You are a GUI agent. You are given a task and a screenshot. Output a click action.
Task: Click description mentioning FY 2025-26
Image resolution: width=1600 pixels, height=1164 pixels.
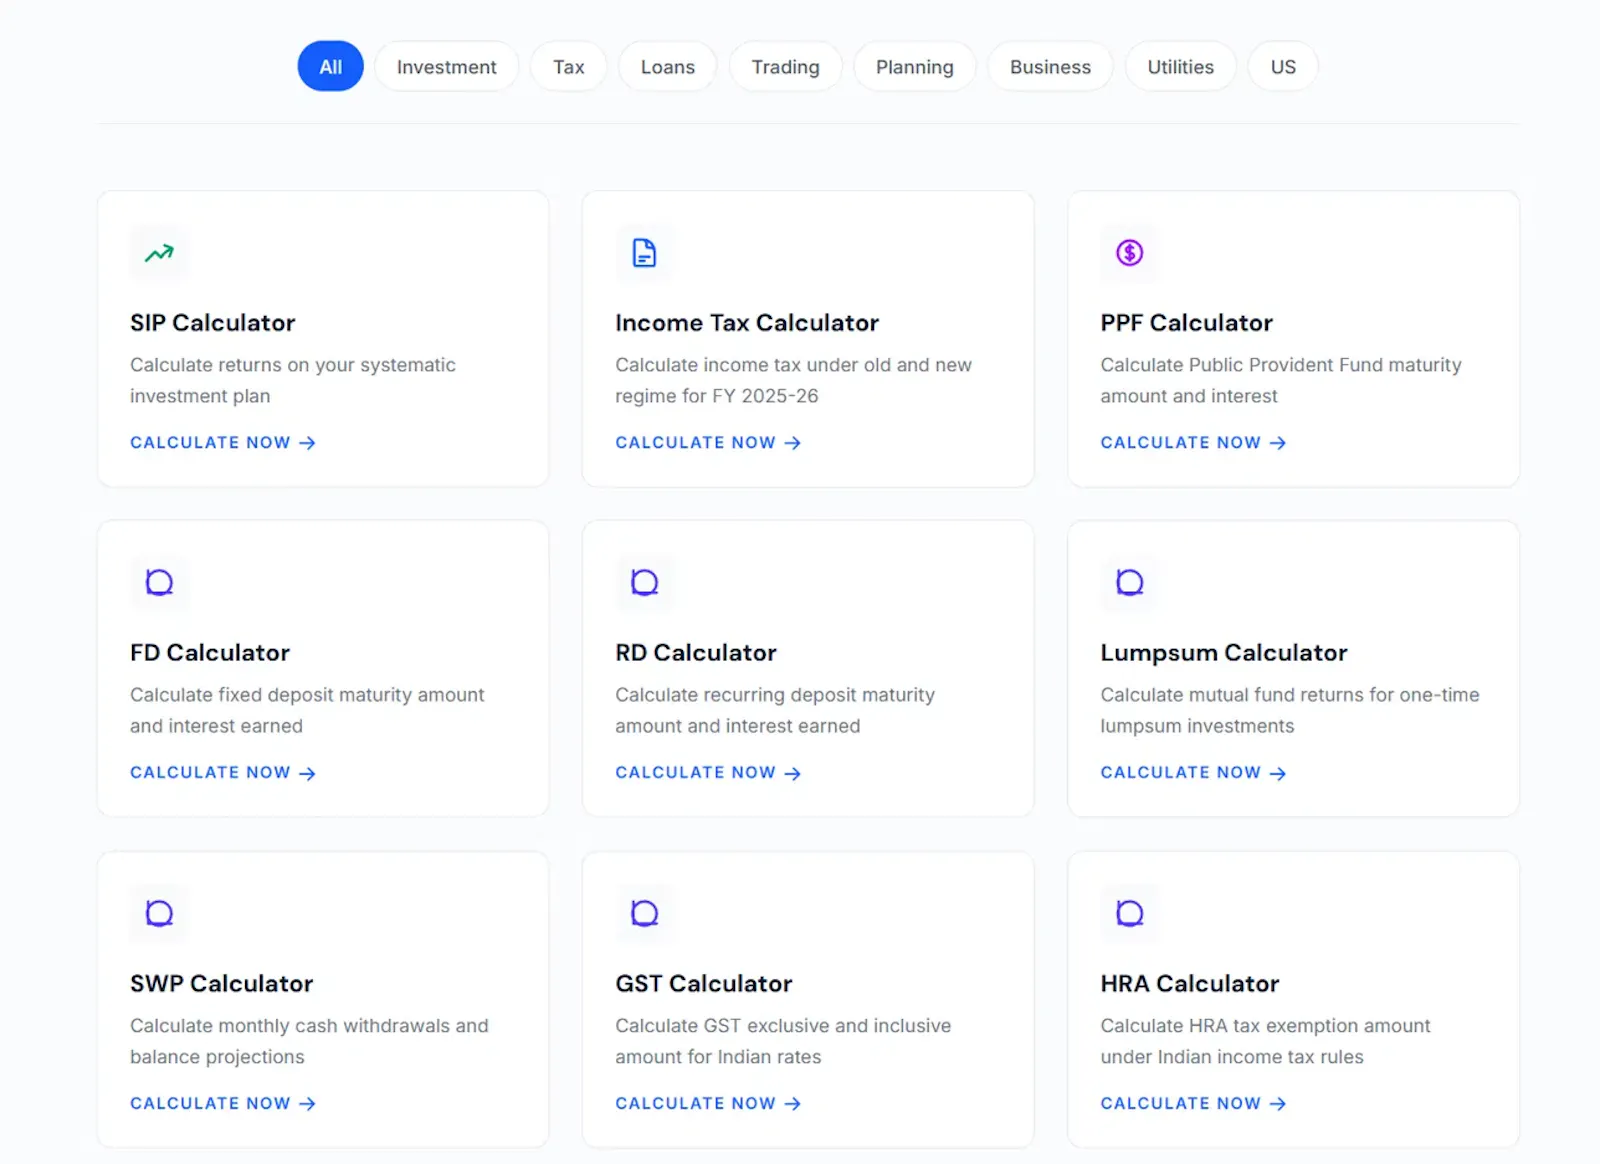794,381
